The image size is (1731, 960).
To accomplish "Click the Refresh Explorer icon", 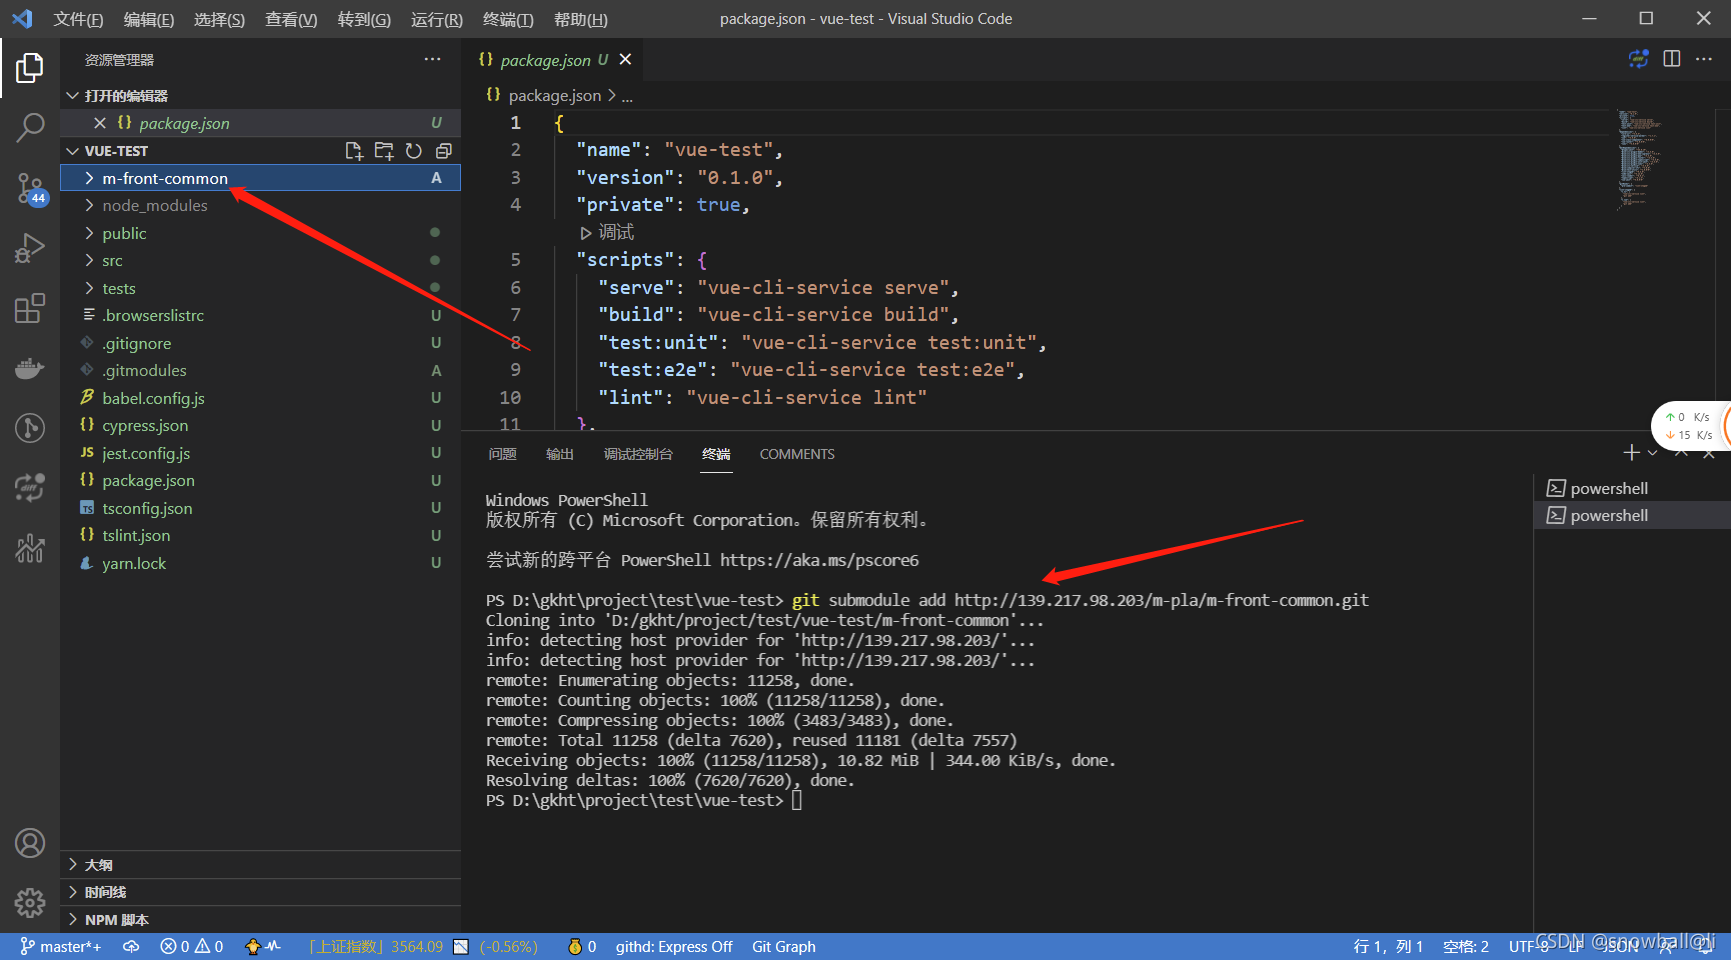I will (414, 150).
